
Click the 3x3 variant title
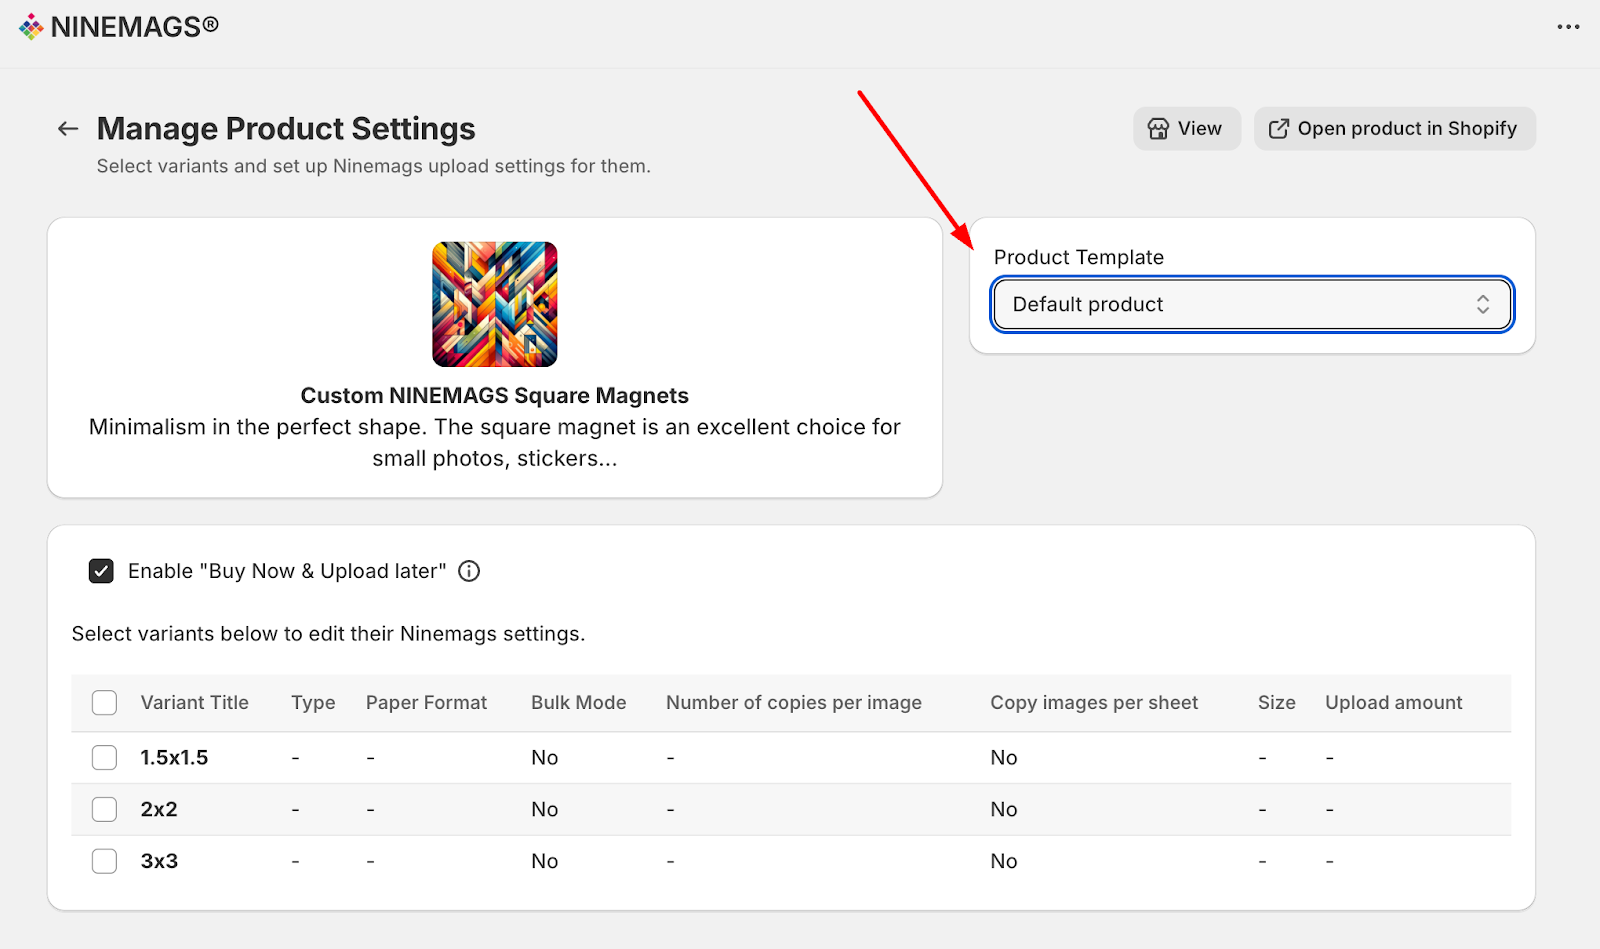click(x=159, y=861)
